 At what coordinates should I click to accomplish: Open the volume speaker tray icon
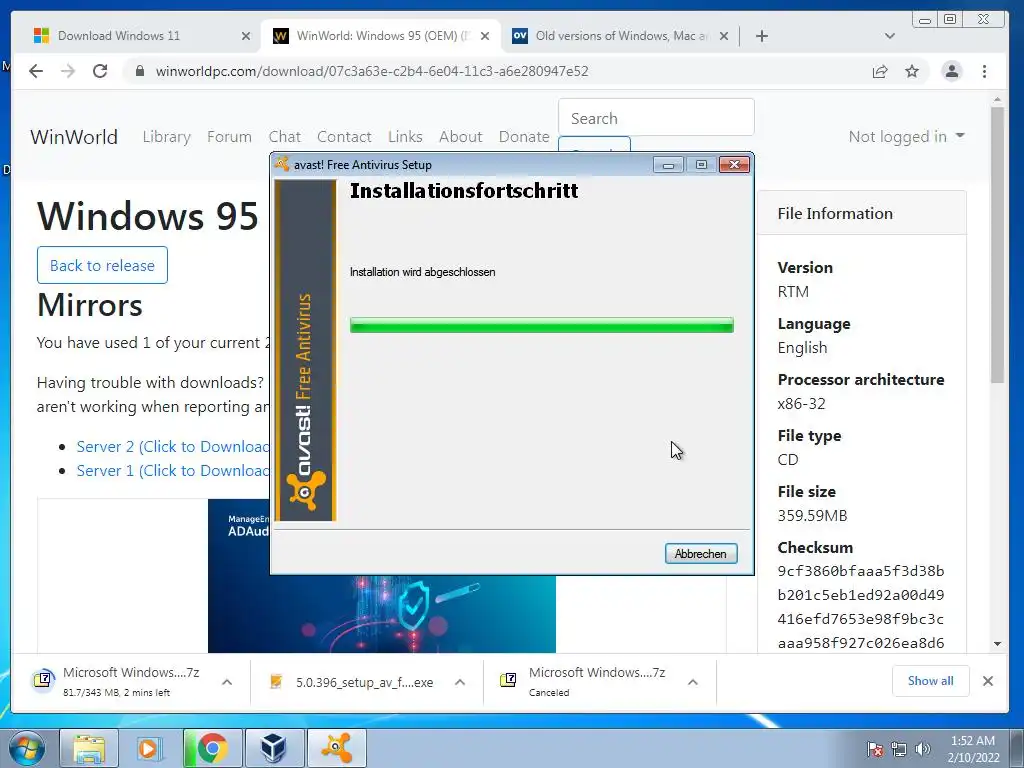click(x=922, y=749)
